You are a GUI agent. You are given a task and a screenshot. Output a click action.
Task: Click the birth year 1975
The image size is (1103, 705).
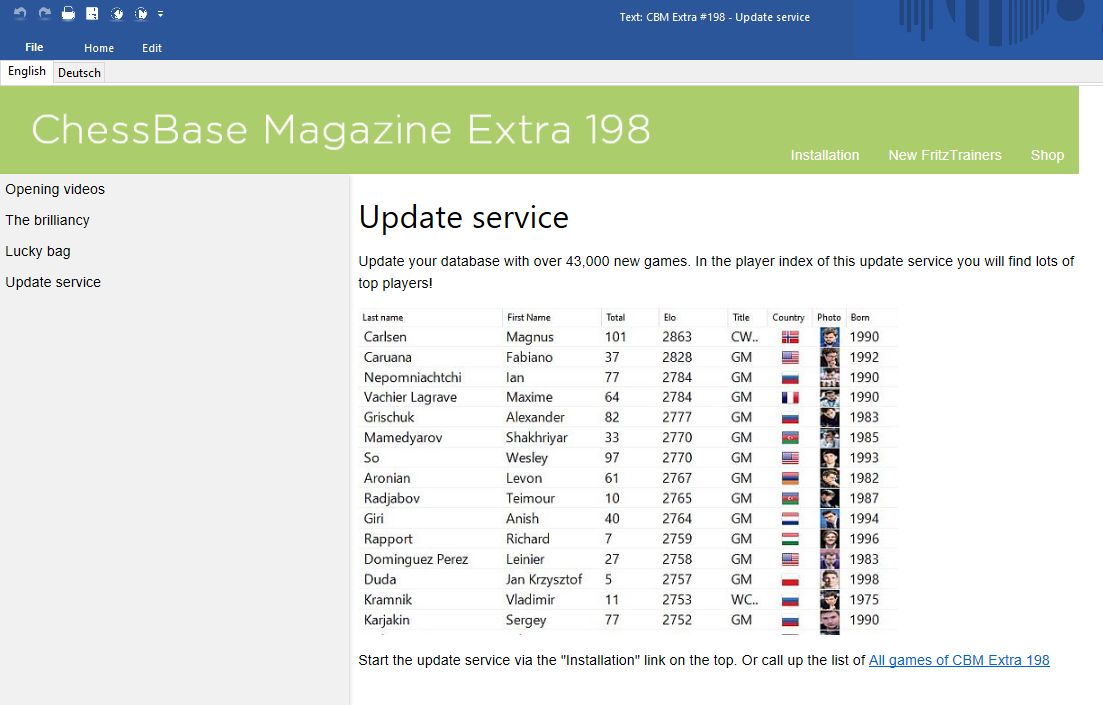[x=864, y=600]
